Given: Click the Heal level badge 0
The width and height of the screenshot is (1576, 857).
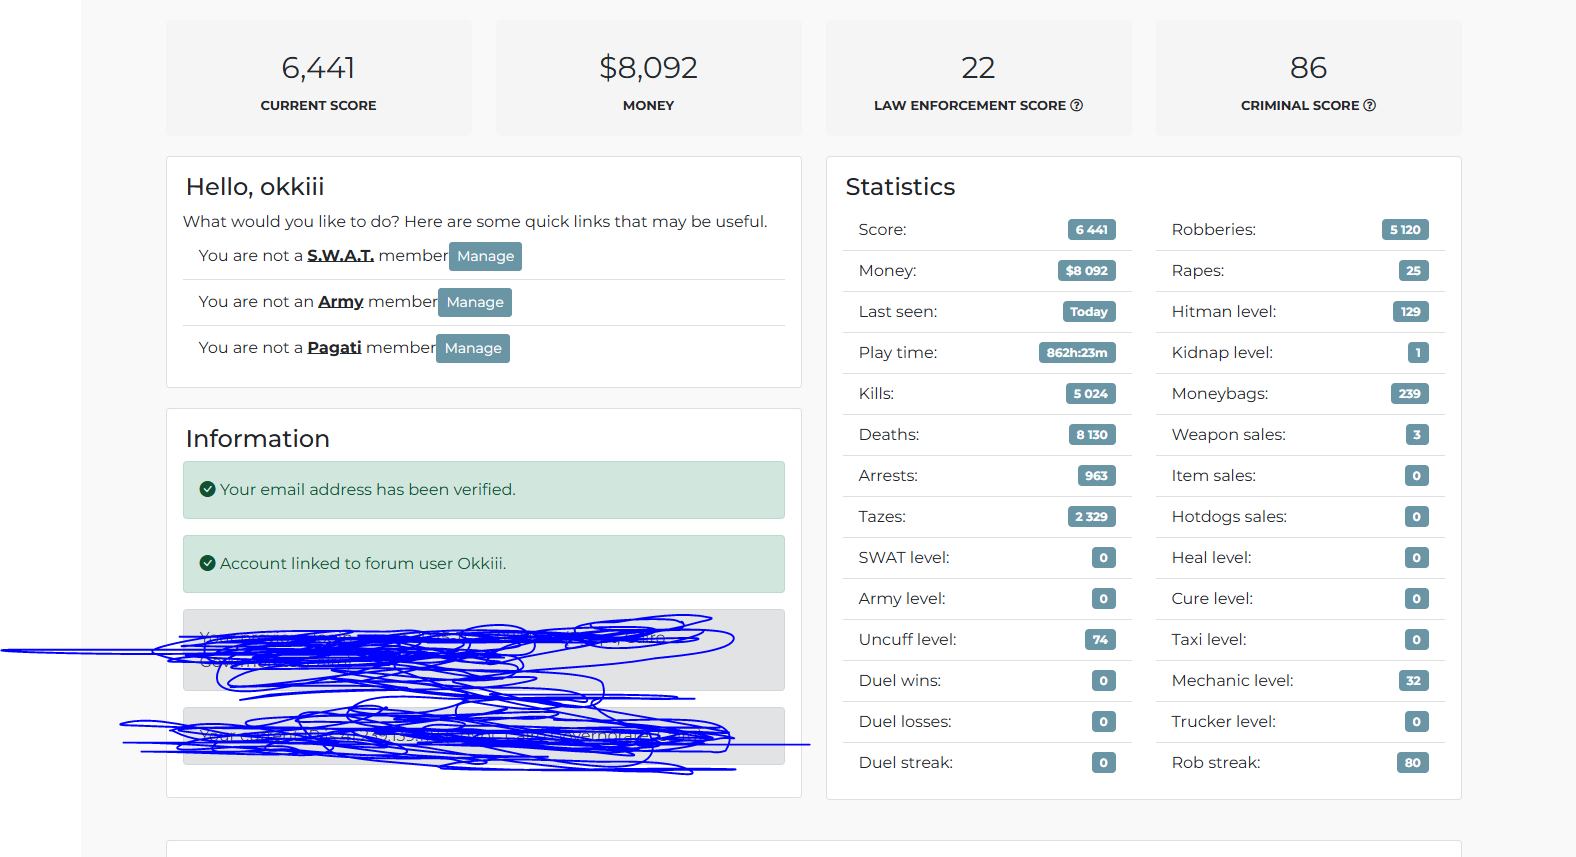Looking at the screenshot, I should 1417,558.
